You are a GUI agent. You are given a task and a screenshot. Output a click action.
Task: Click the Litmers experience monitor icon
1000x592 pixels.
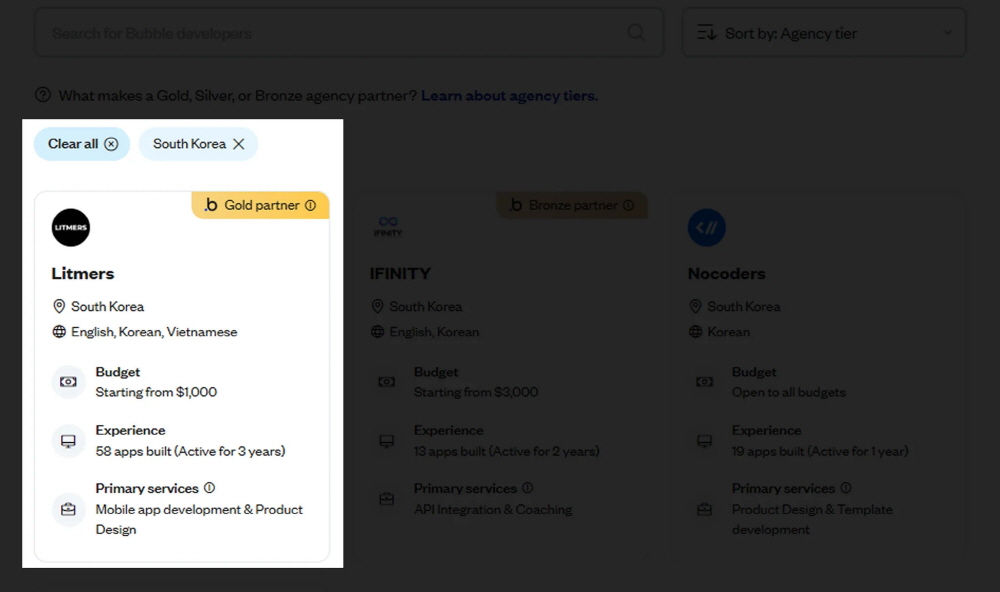point(68,441)
